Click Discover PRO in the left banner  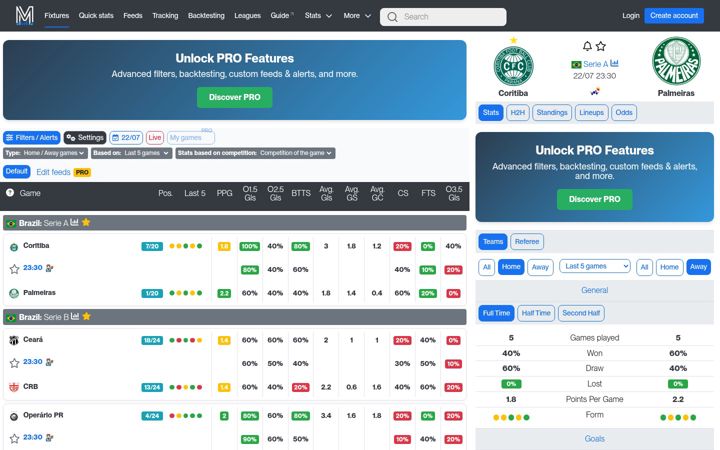235,97
